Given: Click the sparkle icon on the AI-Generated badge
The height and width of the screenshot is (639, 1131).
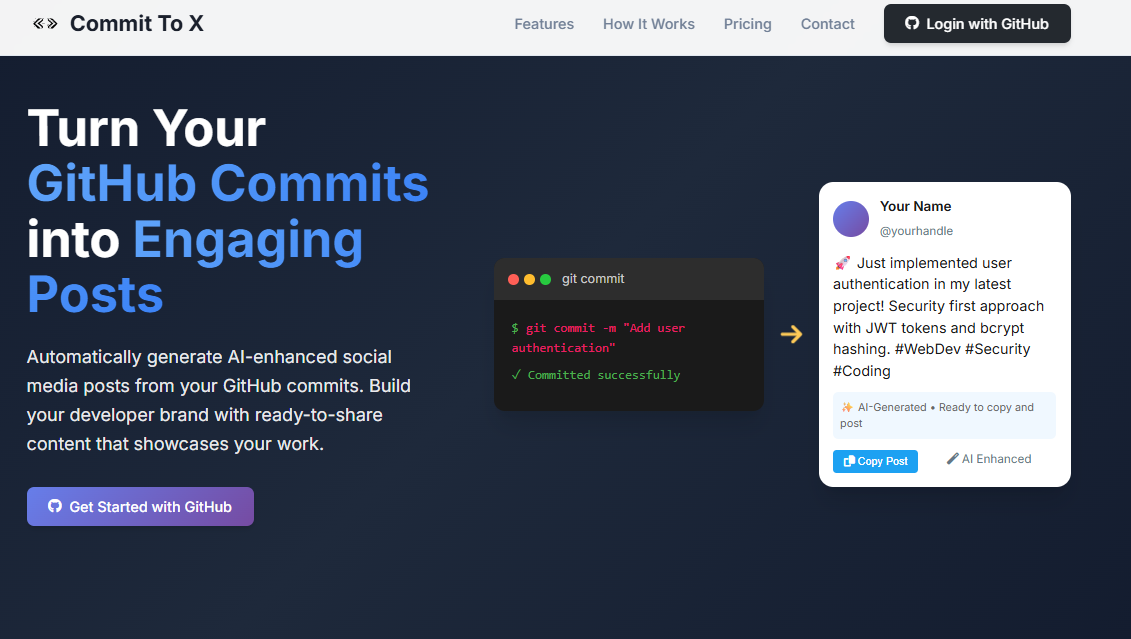Looking at the screenshot, I should pyautogui.click(x=845, y=407).
